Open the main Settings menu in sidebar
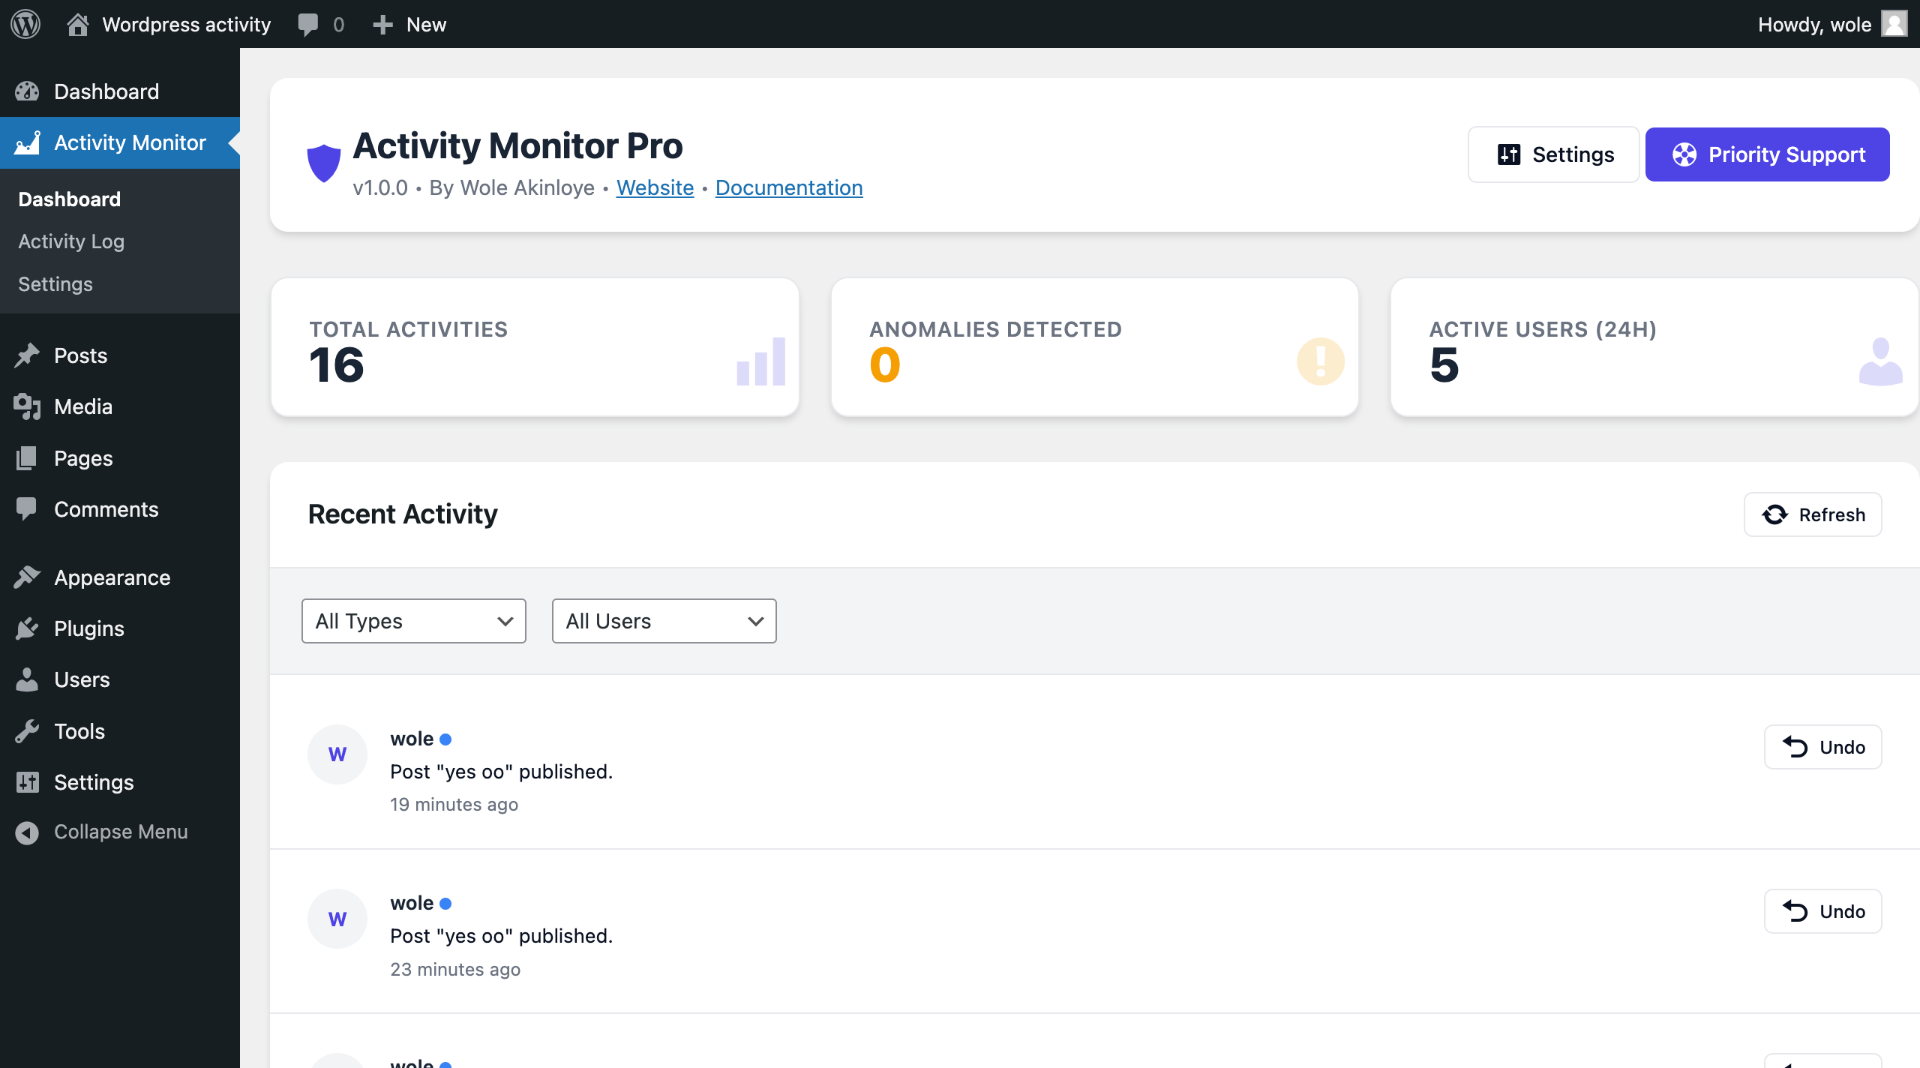The height and width of the screenshot is (1068, 1920). click(x=94, y=782)
